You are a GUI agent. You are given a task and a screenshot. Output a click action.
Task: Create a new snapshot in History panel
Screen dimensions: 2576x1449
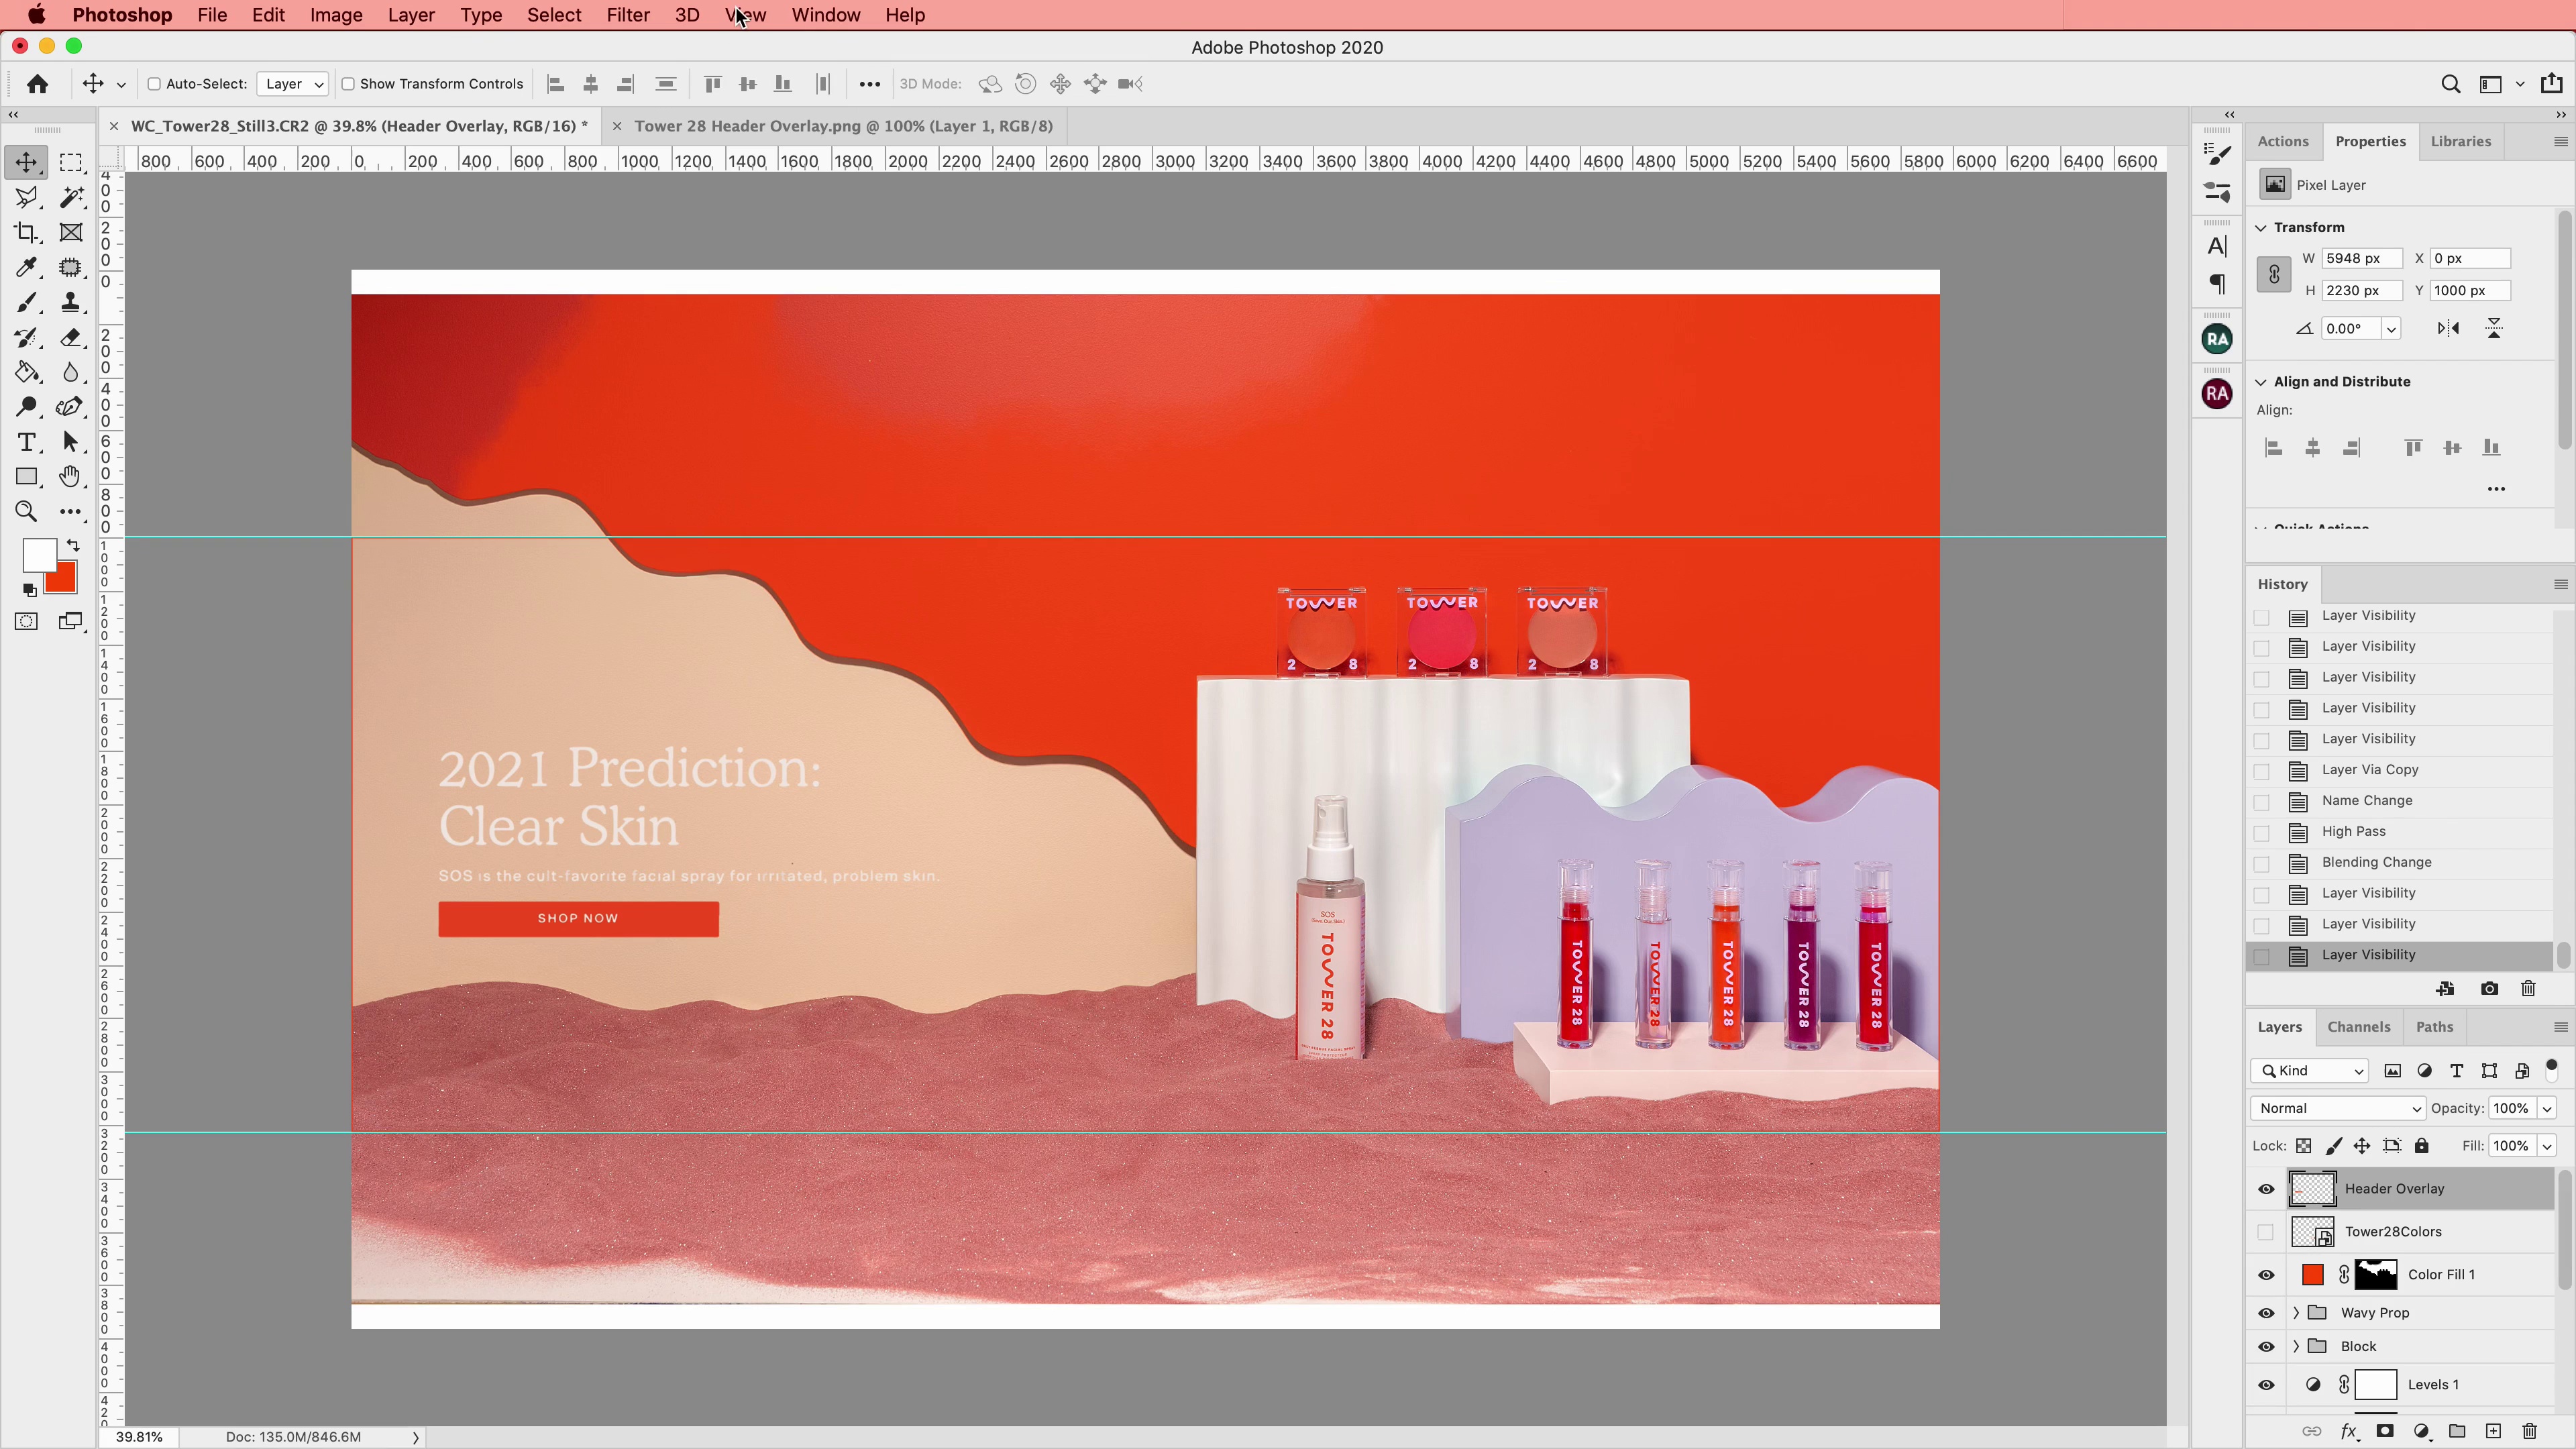pos(2489,989)
